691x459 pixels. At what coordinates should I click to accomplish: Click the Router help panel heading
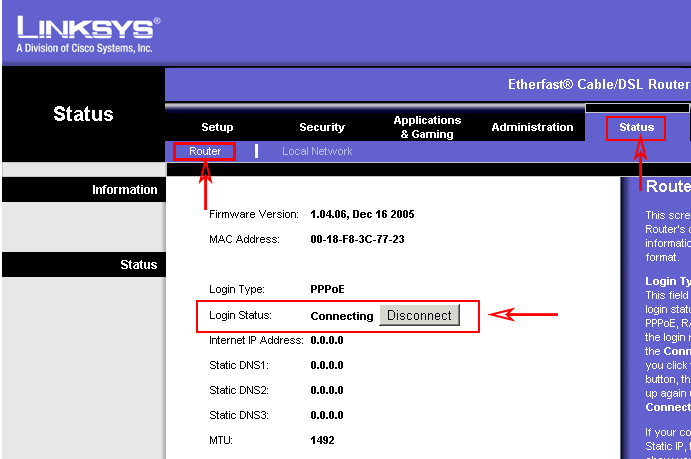pyautogui.click(x=667, y=187)
